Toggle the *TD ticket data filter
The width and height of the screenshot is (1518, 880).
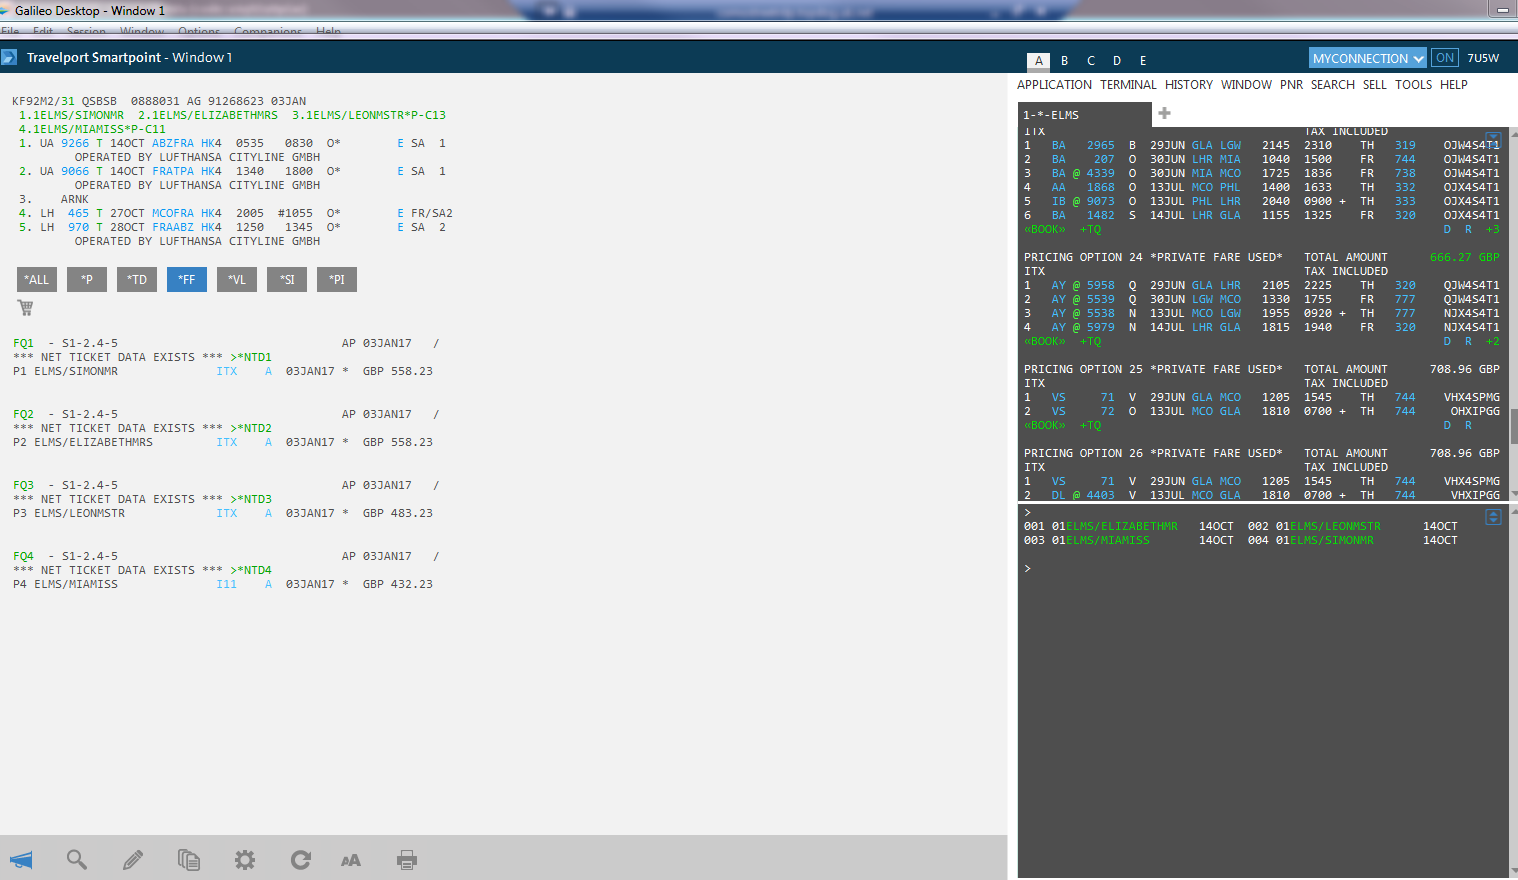(x=137, y=279)
